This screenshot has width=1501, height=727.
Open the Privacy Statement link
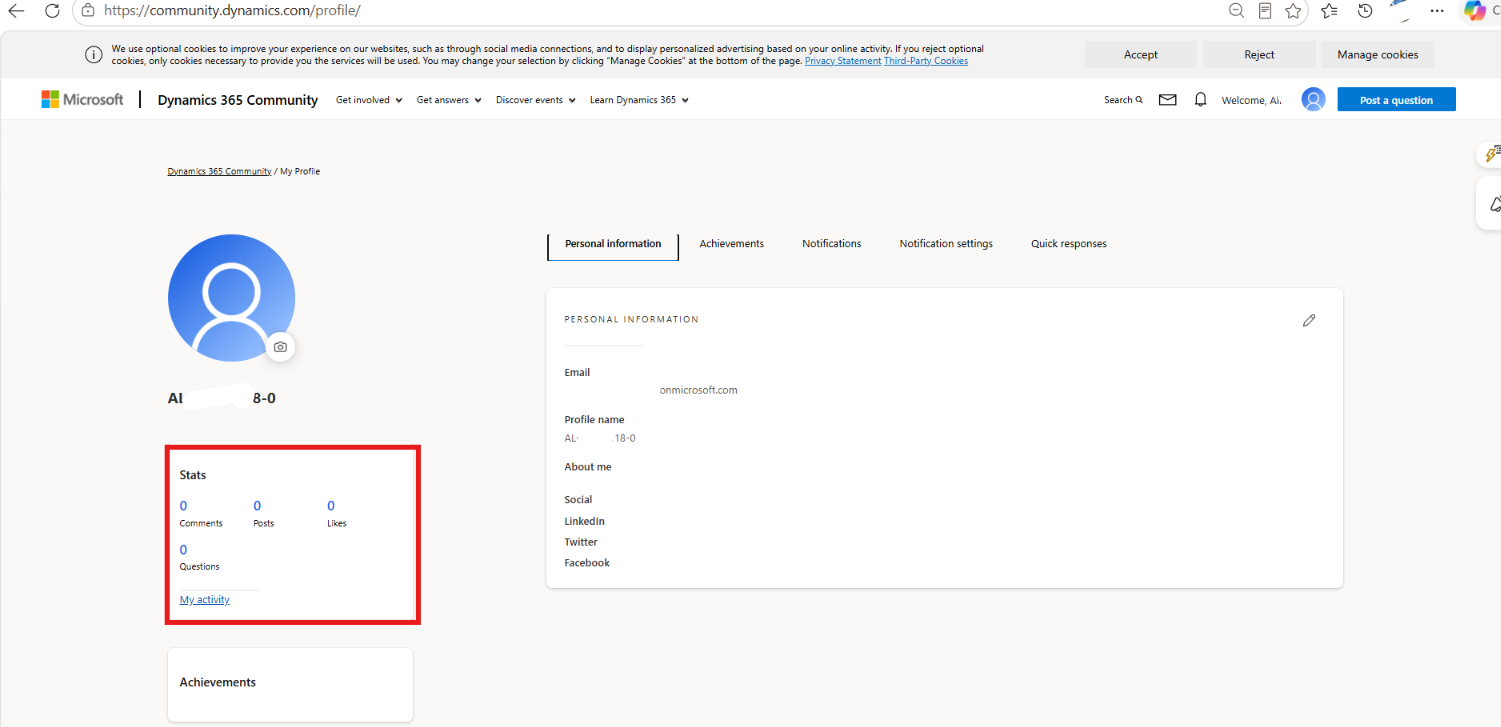click(x=843, y=61)
